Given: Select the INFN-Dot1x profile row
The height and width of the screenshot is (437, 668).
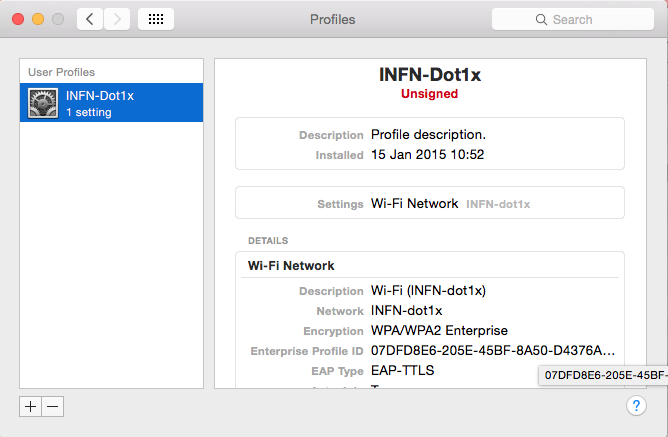Looking at the screenshot, I should [111, 103].
